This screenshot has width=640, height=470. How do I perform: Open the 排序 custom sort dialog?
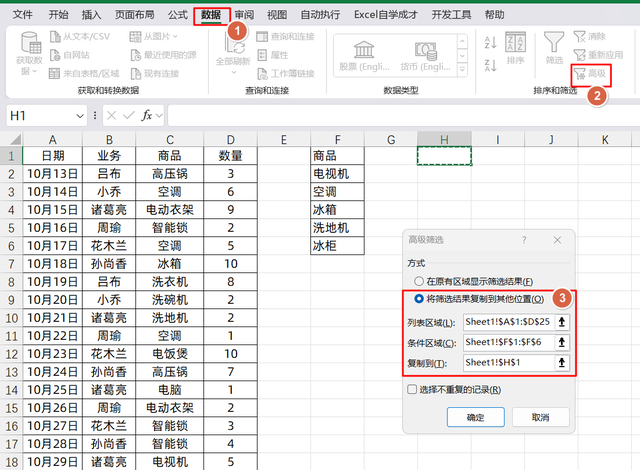coord(515,48)
